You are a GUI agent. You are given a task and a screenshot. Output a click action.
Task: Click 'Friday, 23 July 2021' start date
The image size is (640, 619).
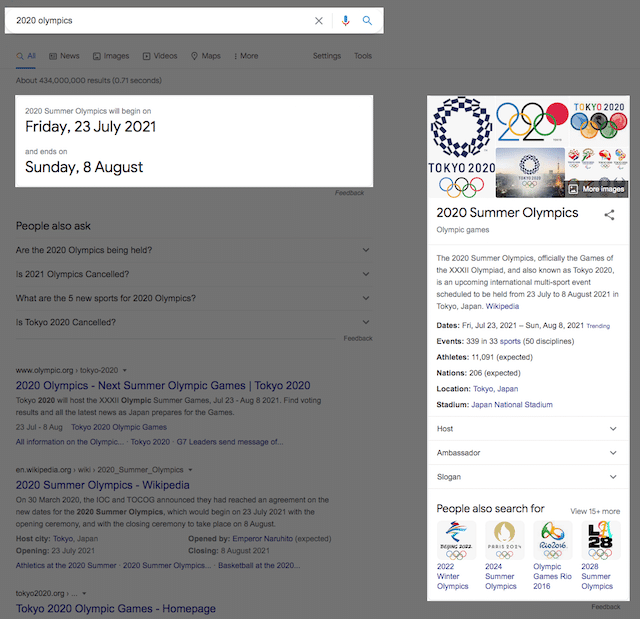[91, 127]
